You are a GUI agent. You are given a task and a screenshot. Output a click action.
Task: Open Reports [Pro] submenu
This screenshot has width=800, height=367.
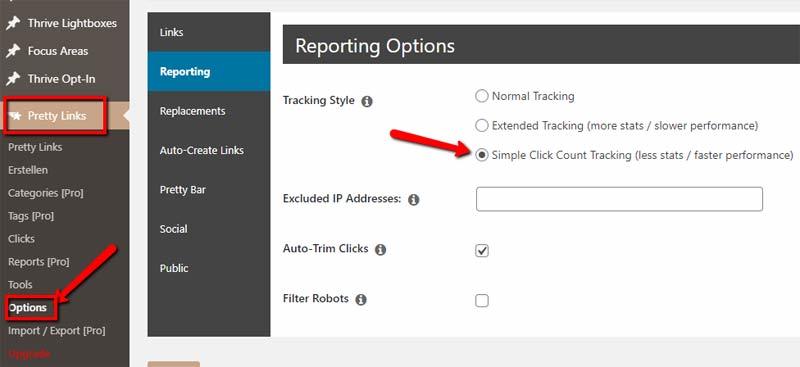click(x=38, y=262)
